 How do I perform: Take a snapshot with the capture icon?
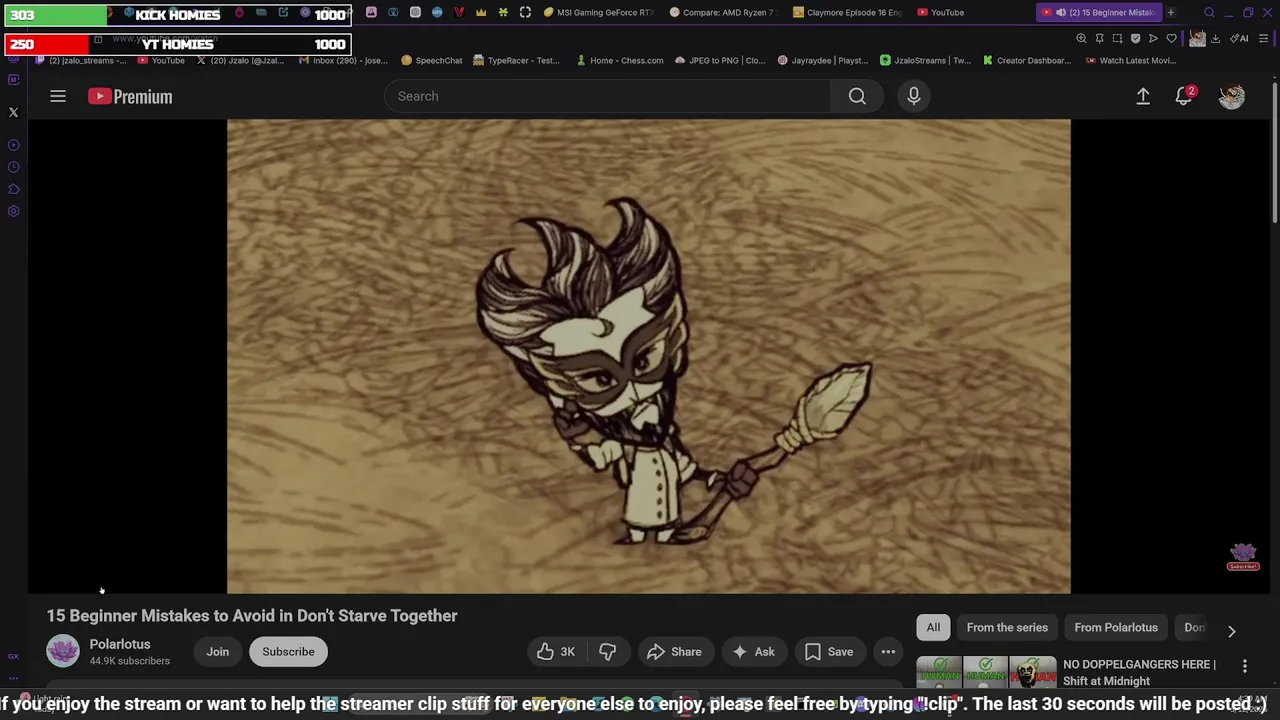point(1117,38)
